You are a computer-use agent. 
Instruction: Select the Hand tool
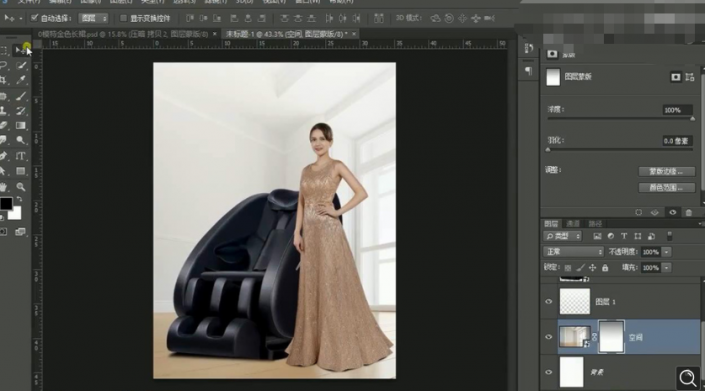tap(4, 187)
